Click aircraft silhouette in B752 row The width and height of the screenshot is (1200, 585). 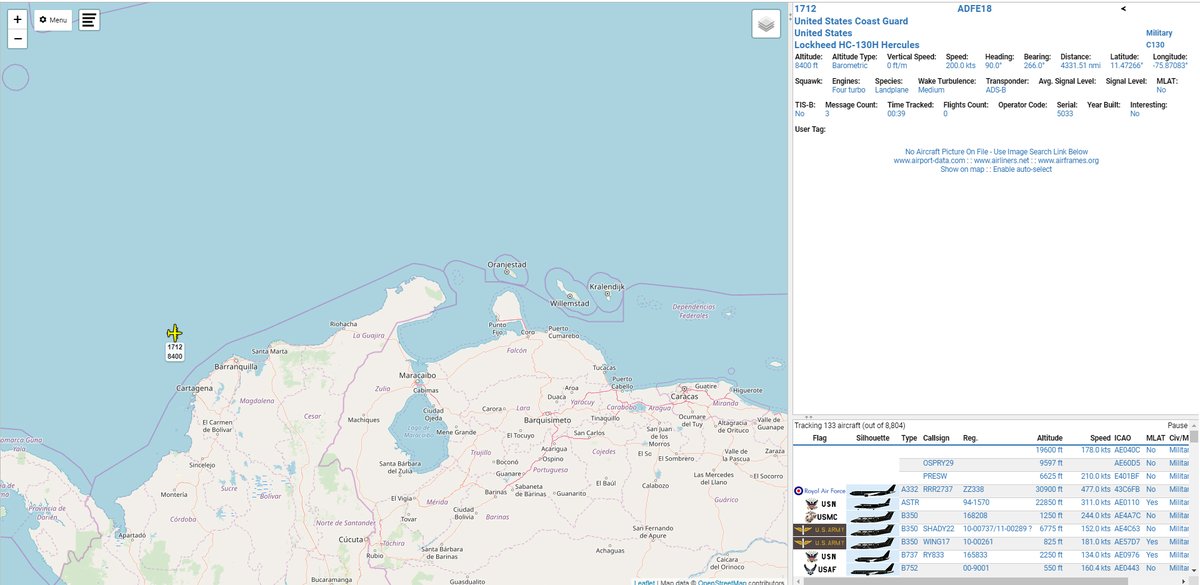pyautogui.click(x=873, y=568)
